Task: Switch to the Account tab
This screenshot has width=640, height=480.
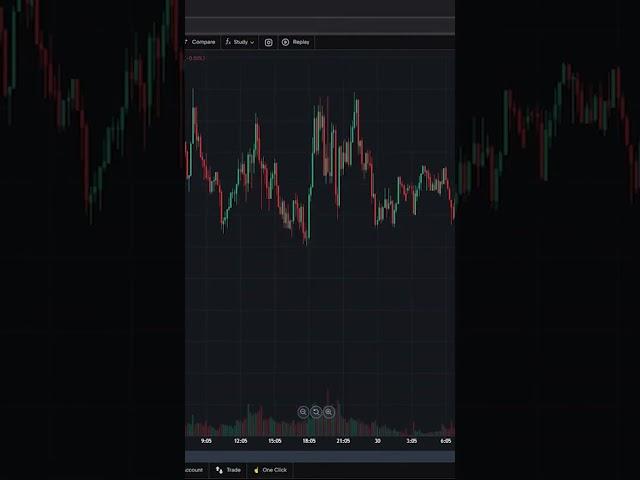Action: (195, 470)
